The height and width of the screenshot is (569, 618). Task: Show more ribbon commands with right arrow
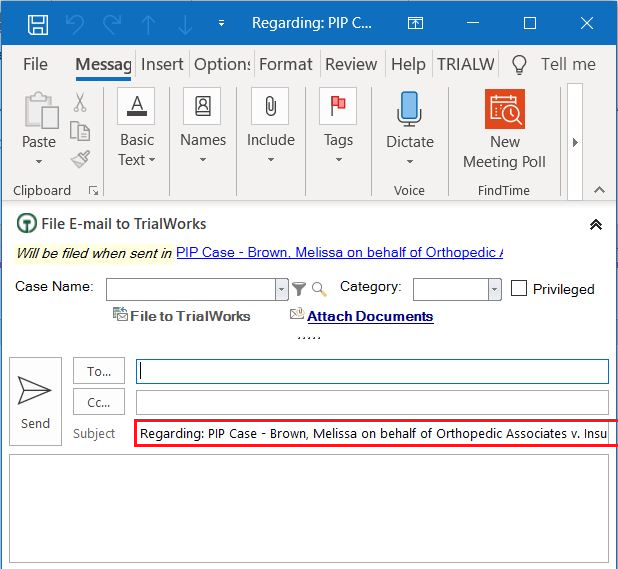click(x=575, y=142)
